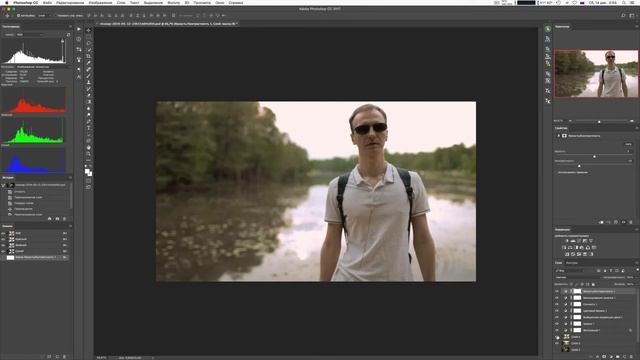Open the Channels panel options menu
This screenshot has width=640, height=360.
point(70,226)
